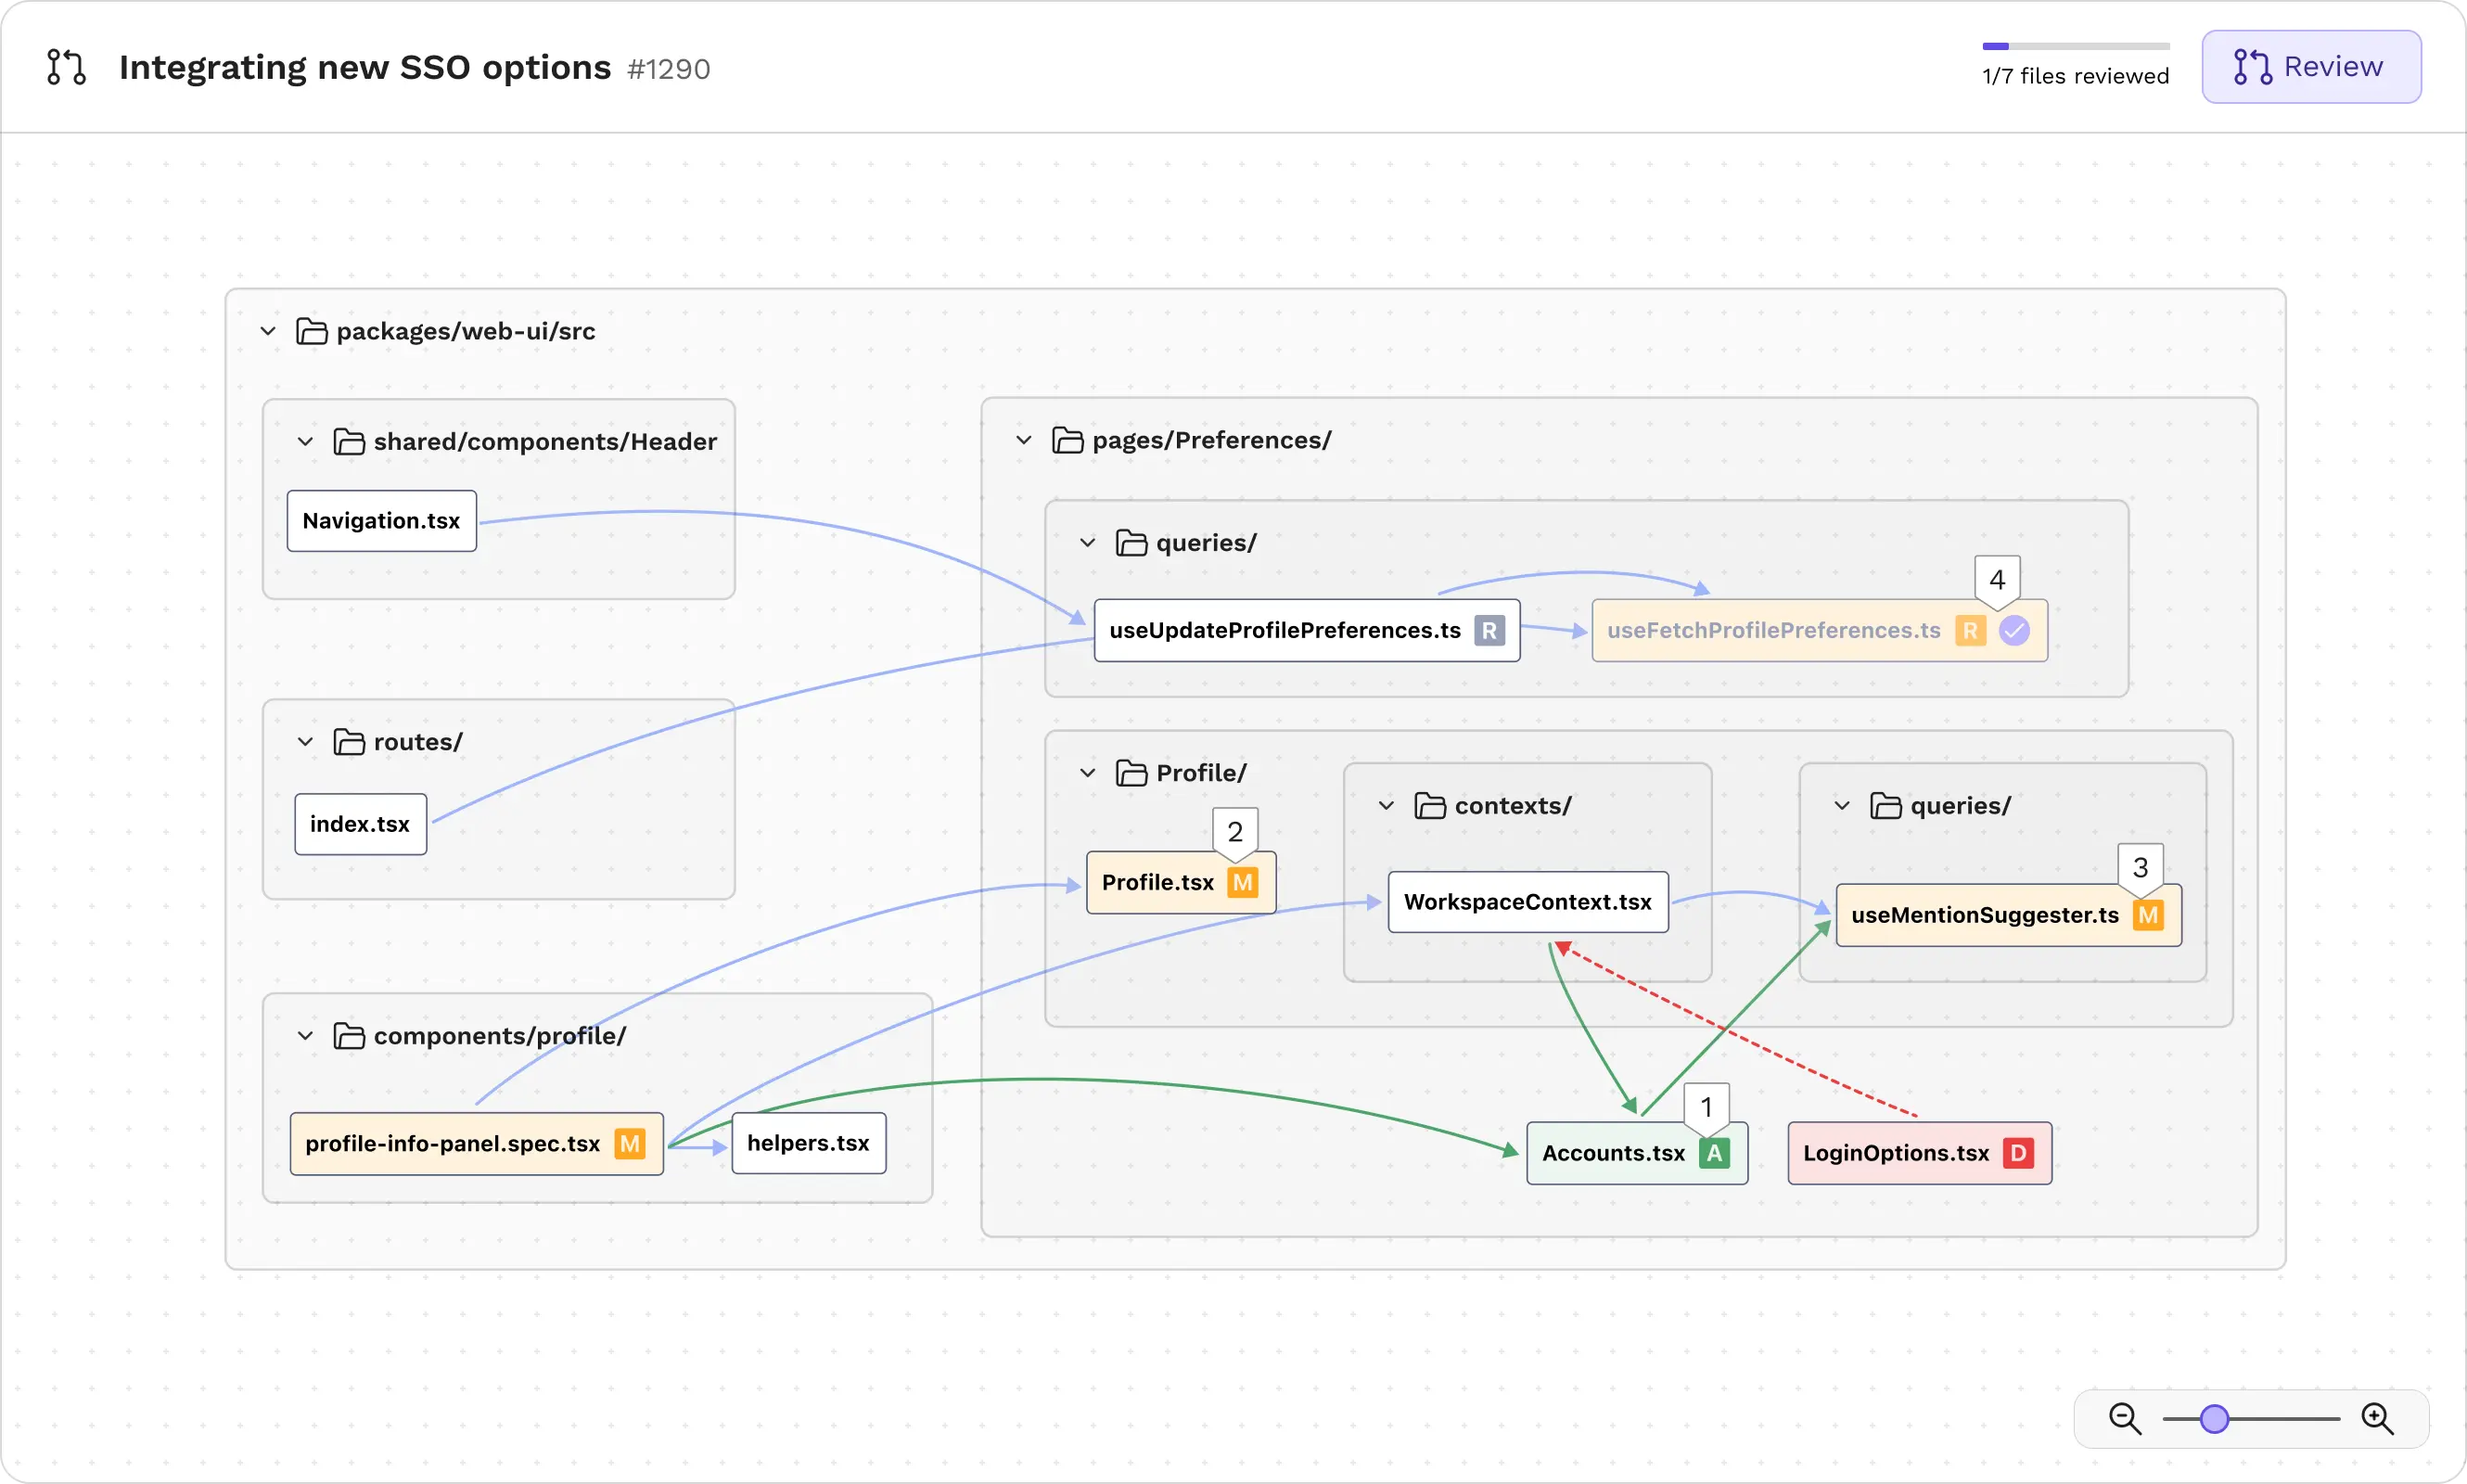
Task: Click the Review button
Action: 2312,66
